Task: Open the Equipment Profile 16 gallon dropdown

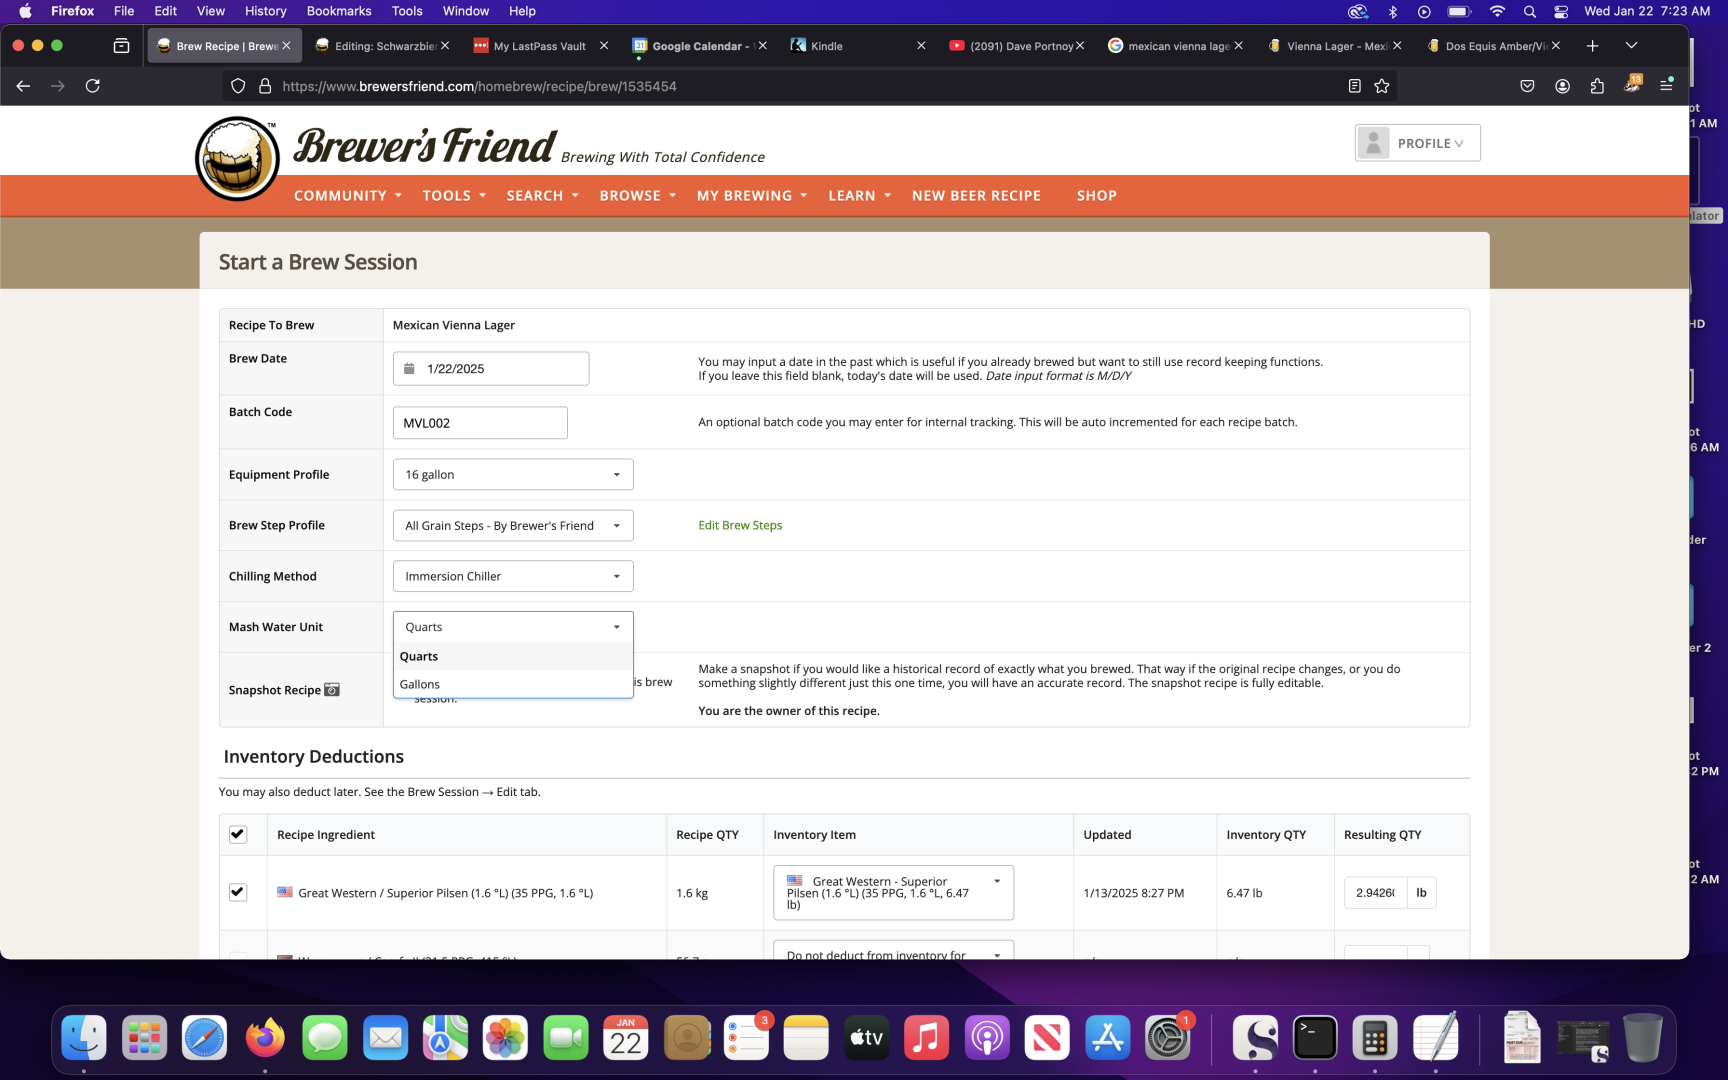Action: [x=513, y=474]
